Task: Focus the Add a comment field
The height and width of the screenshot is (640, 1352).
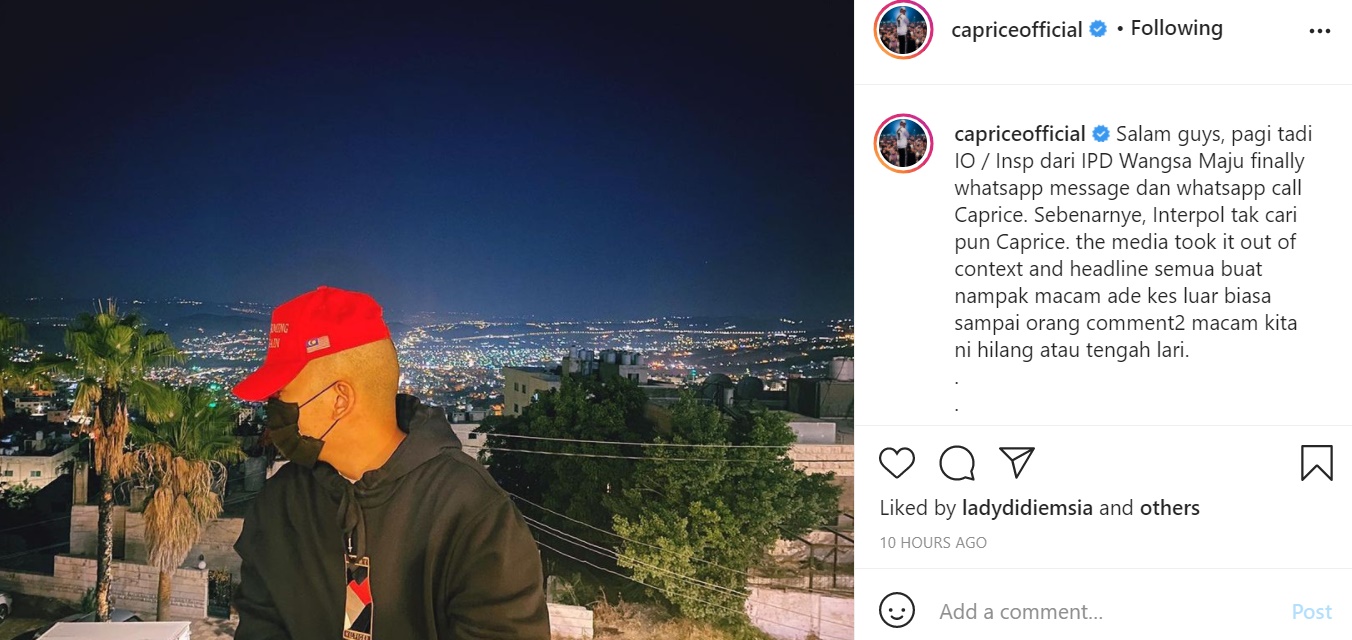Action: 1100,611
